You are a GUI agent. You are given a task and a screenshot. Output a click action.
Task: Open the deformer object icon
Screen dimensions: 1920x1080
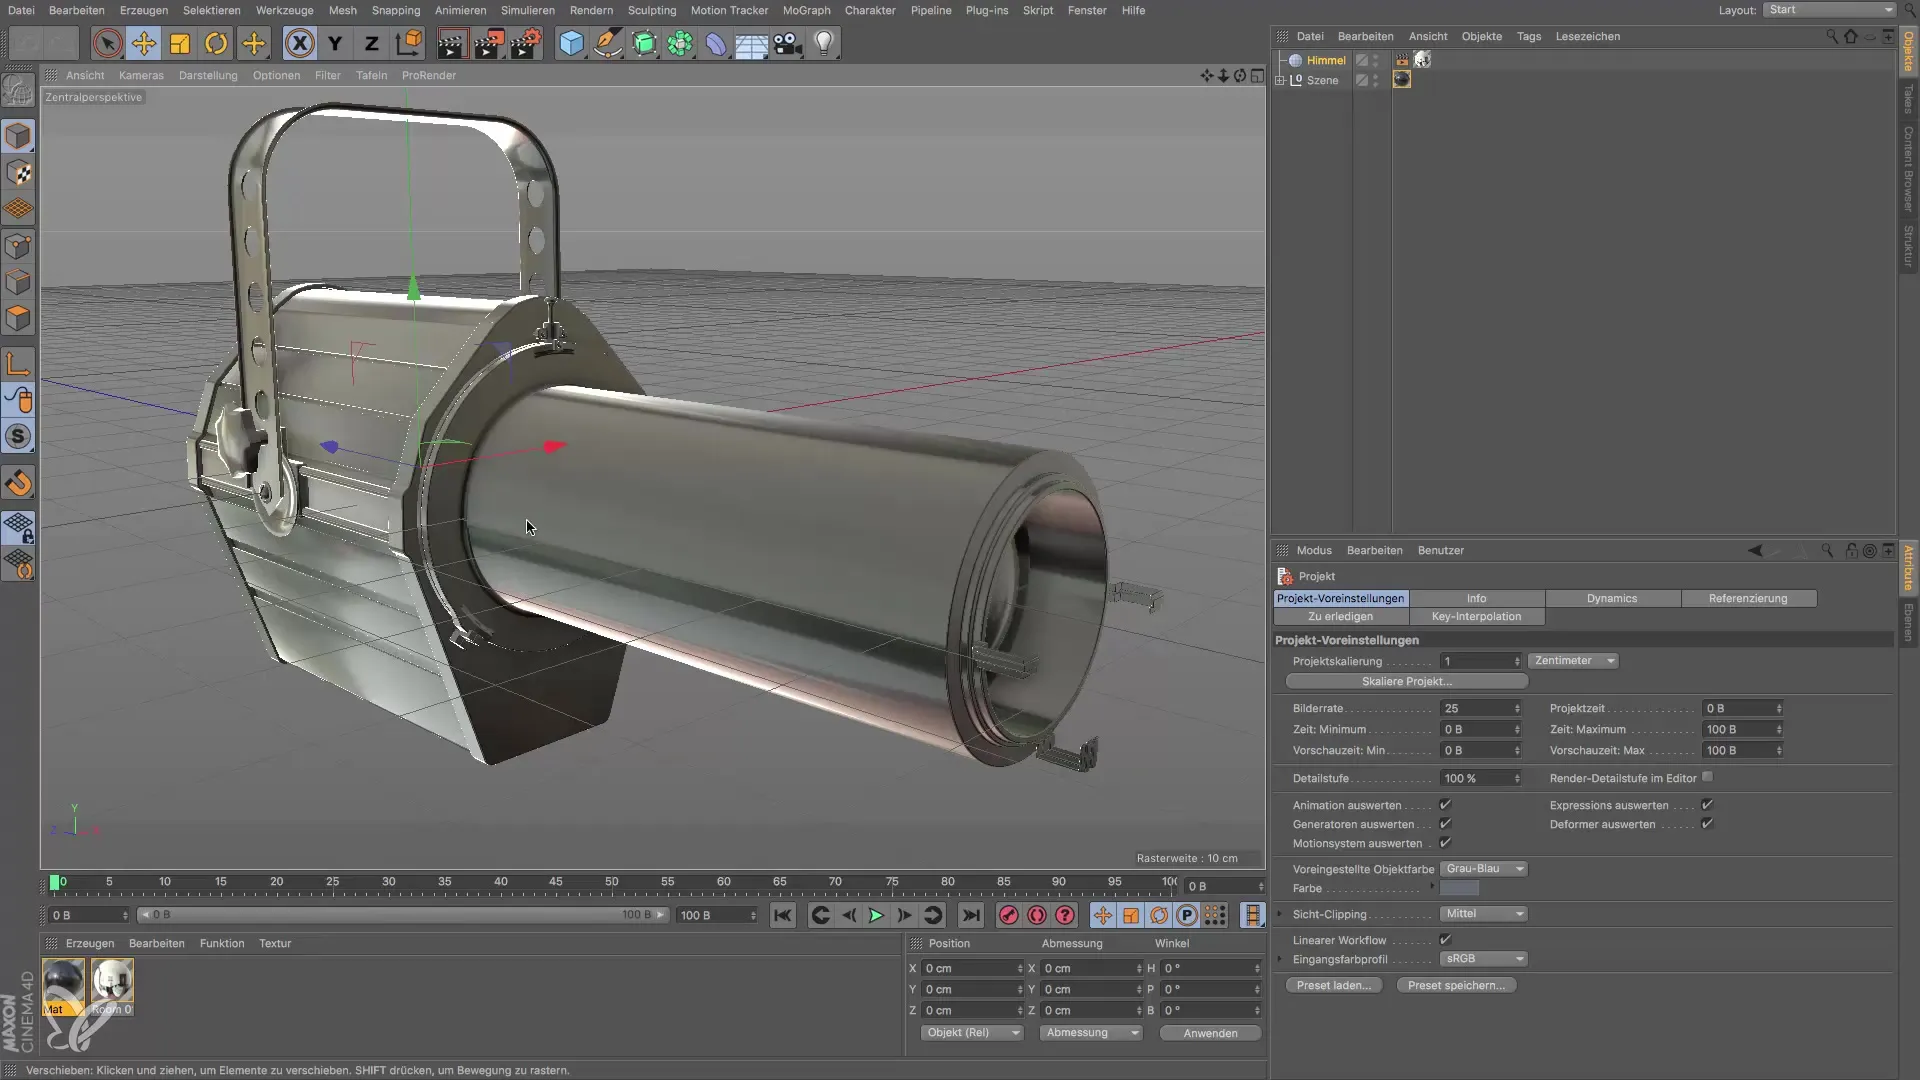(x=716, y=43)
